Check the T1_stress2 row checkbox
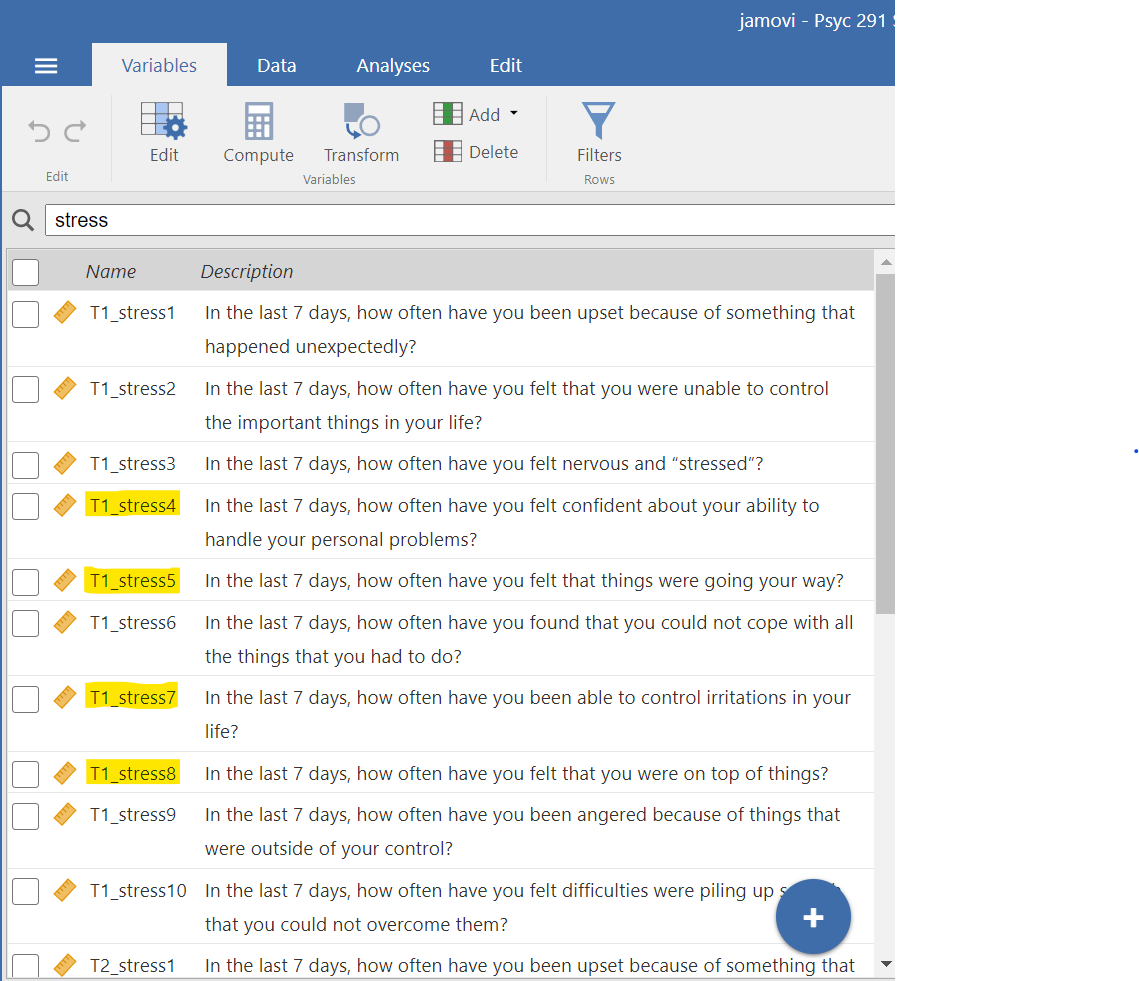This screenshot has height=981, width=1139. point(25,389)
